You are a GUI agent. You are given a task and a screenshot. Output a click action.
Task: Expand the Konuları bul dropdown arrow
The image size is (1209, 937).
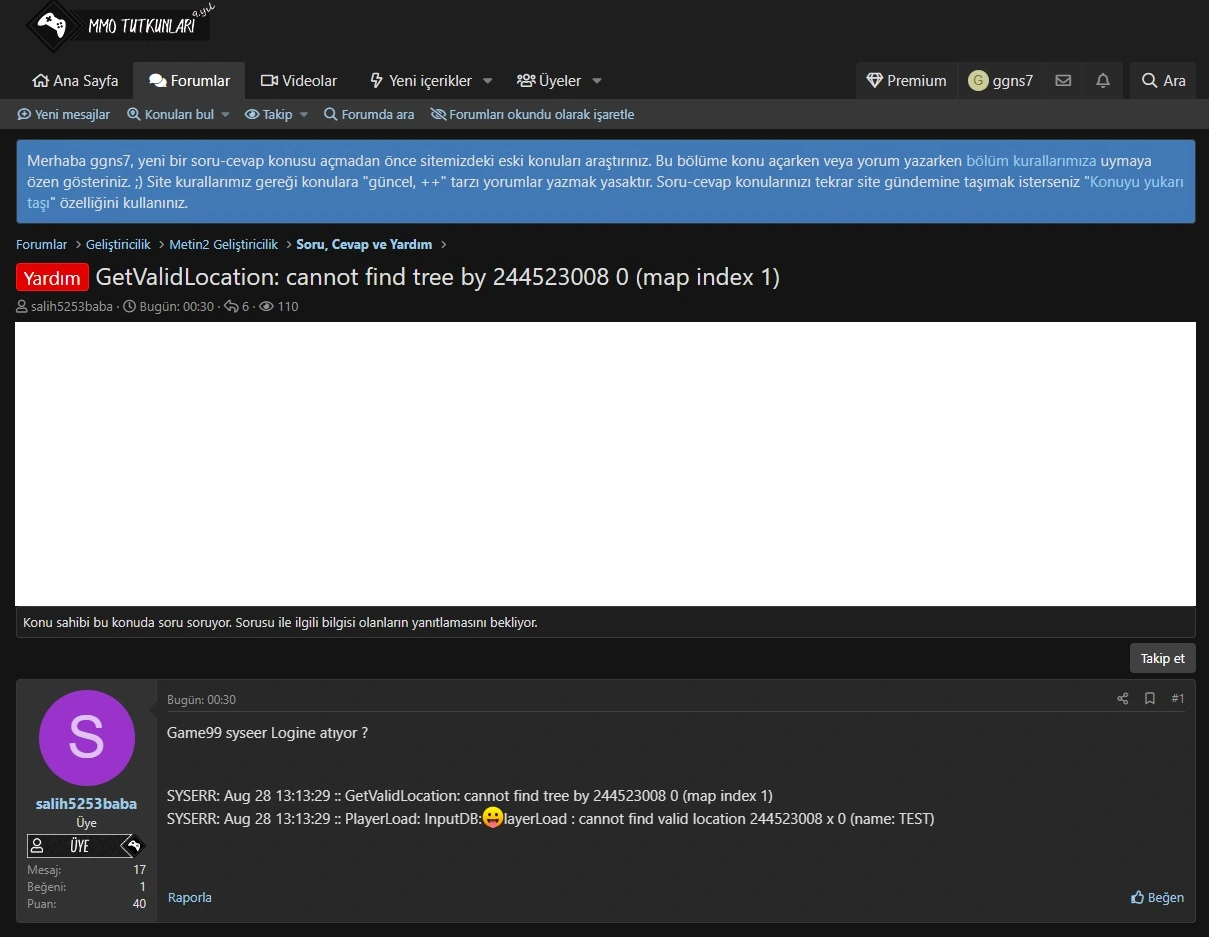(225, 114)
